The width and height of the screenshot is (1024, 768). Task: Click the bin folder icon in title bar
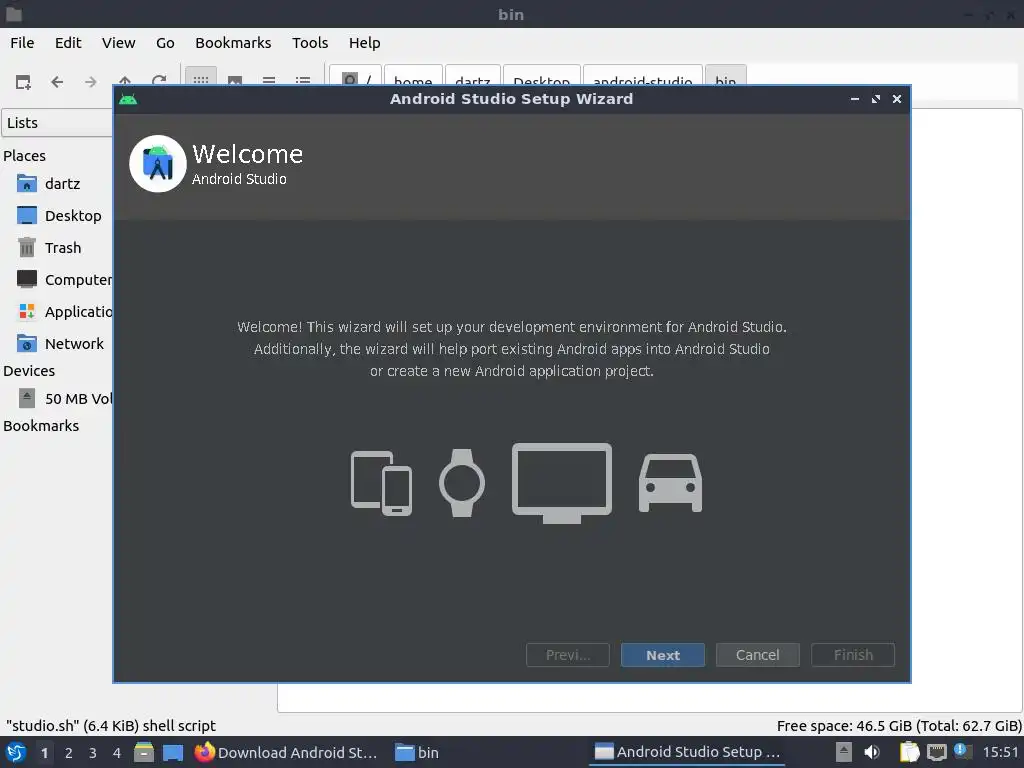tap(14, 14)
